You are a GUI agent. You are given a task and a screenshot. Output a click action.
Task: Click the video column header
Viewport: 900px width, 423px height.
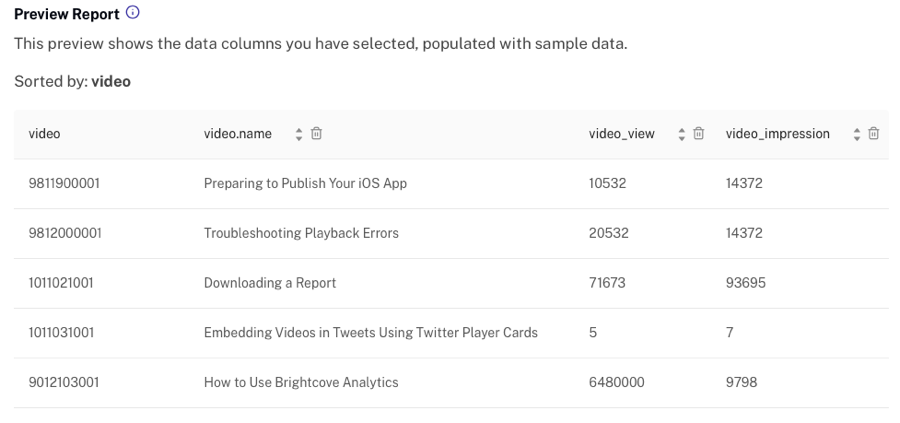(x=44, y=134)
